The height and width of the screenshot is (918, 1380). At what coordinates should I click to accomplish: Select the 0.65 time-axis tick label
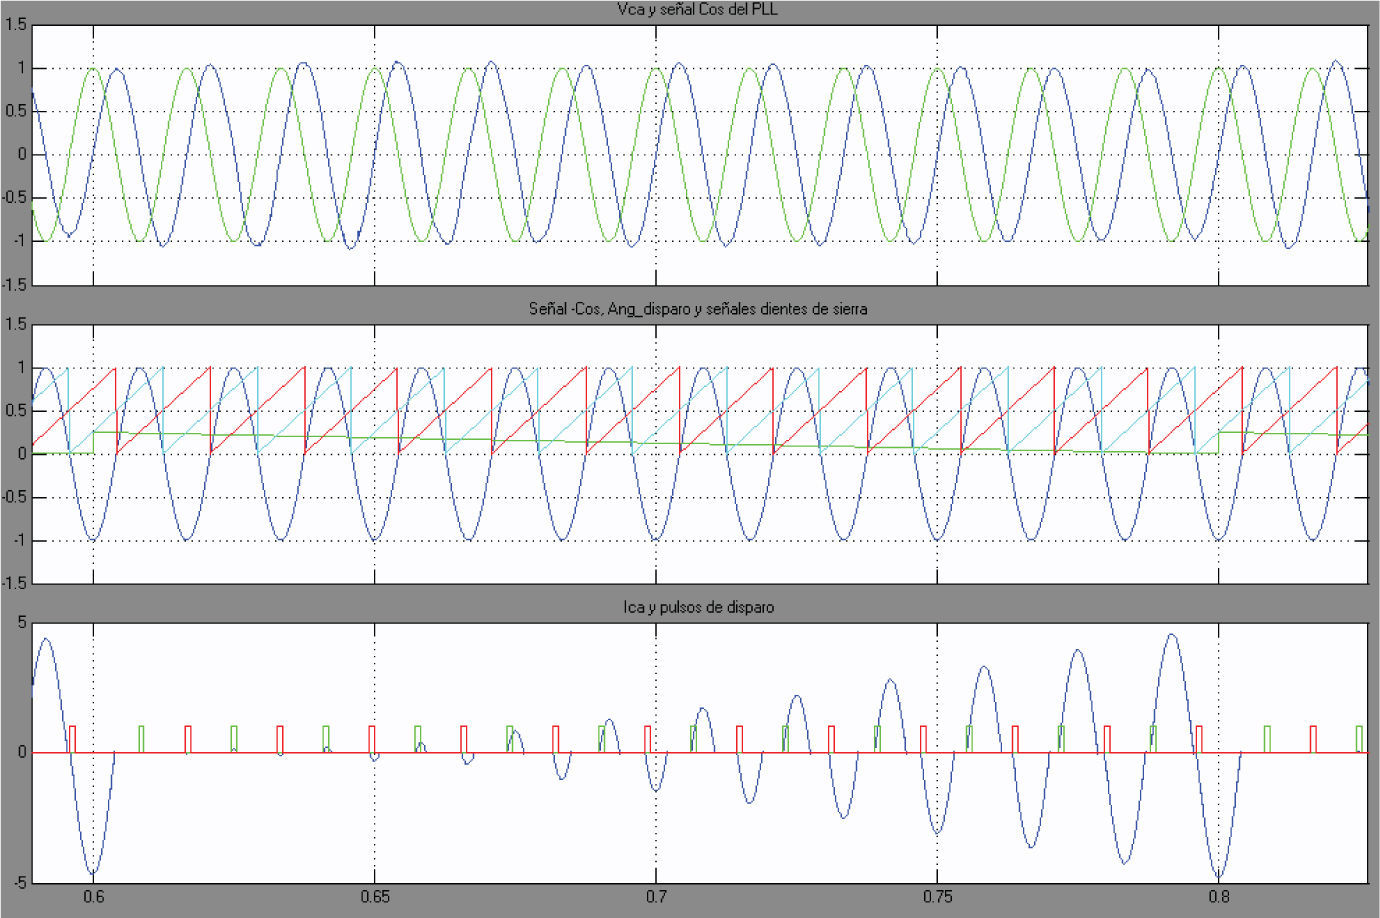coord(374,897)
